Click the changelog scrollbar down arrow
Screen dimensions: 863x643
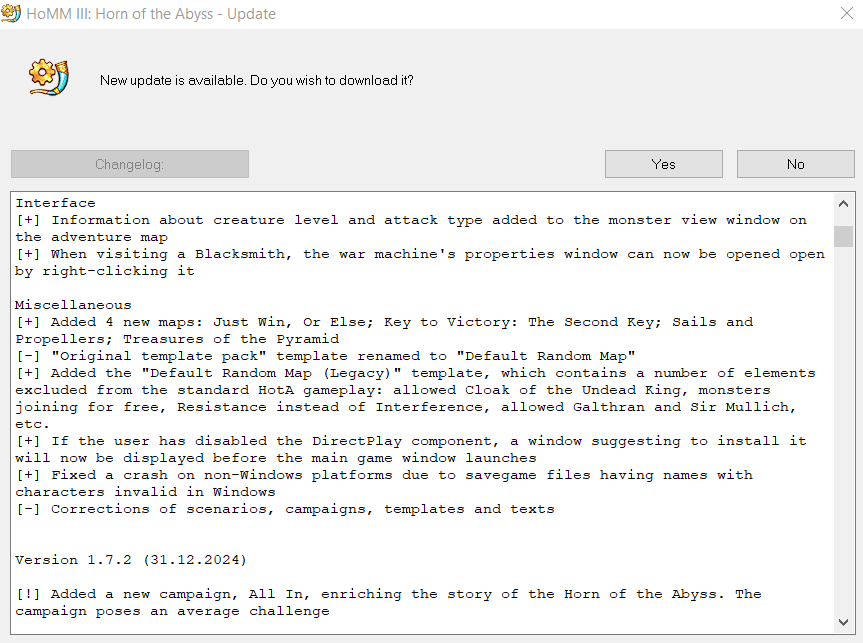tap(843, 622)
